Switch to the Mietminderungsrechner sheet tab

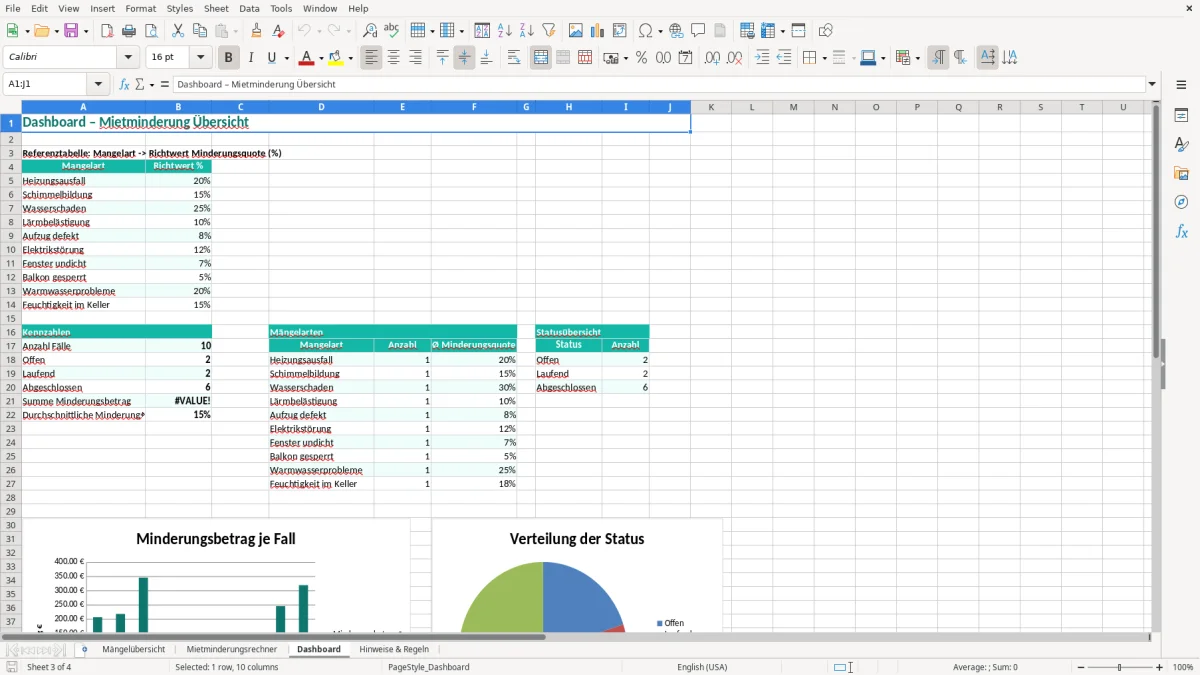[232, 649]
